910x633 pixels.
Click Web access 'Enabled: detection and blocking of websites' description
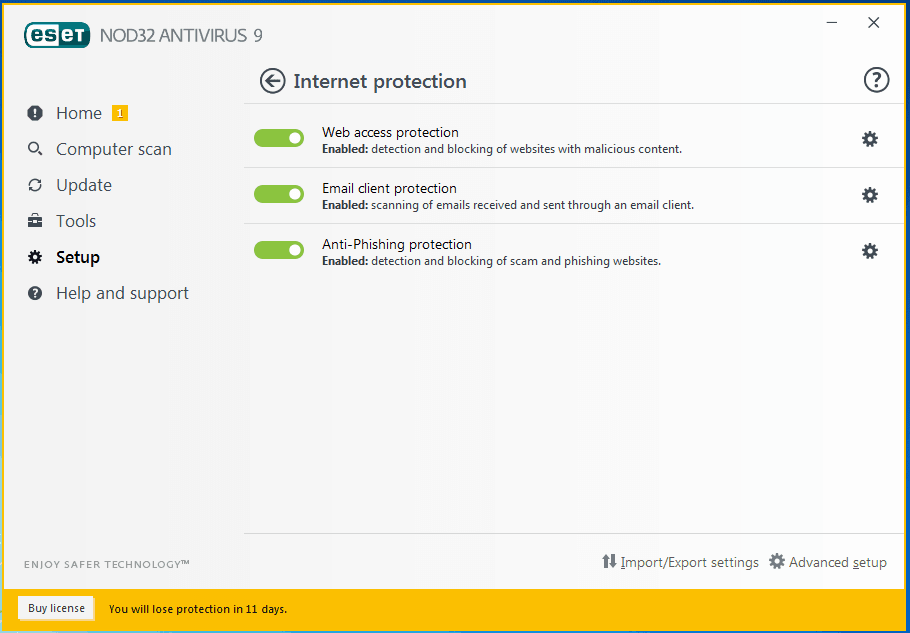pos(502,149)
